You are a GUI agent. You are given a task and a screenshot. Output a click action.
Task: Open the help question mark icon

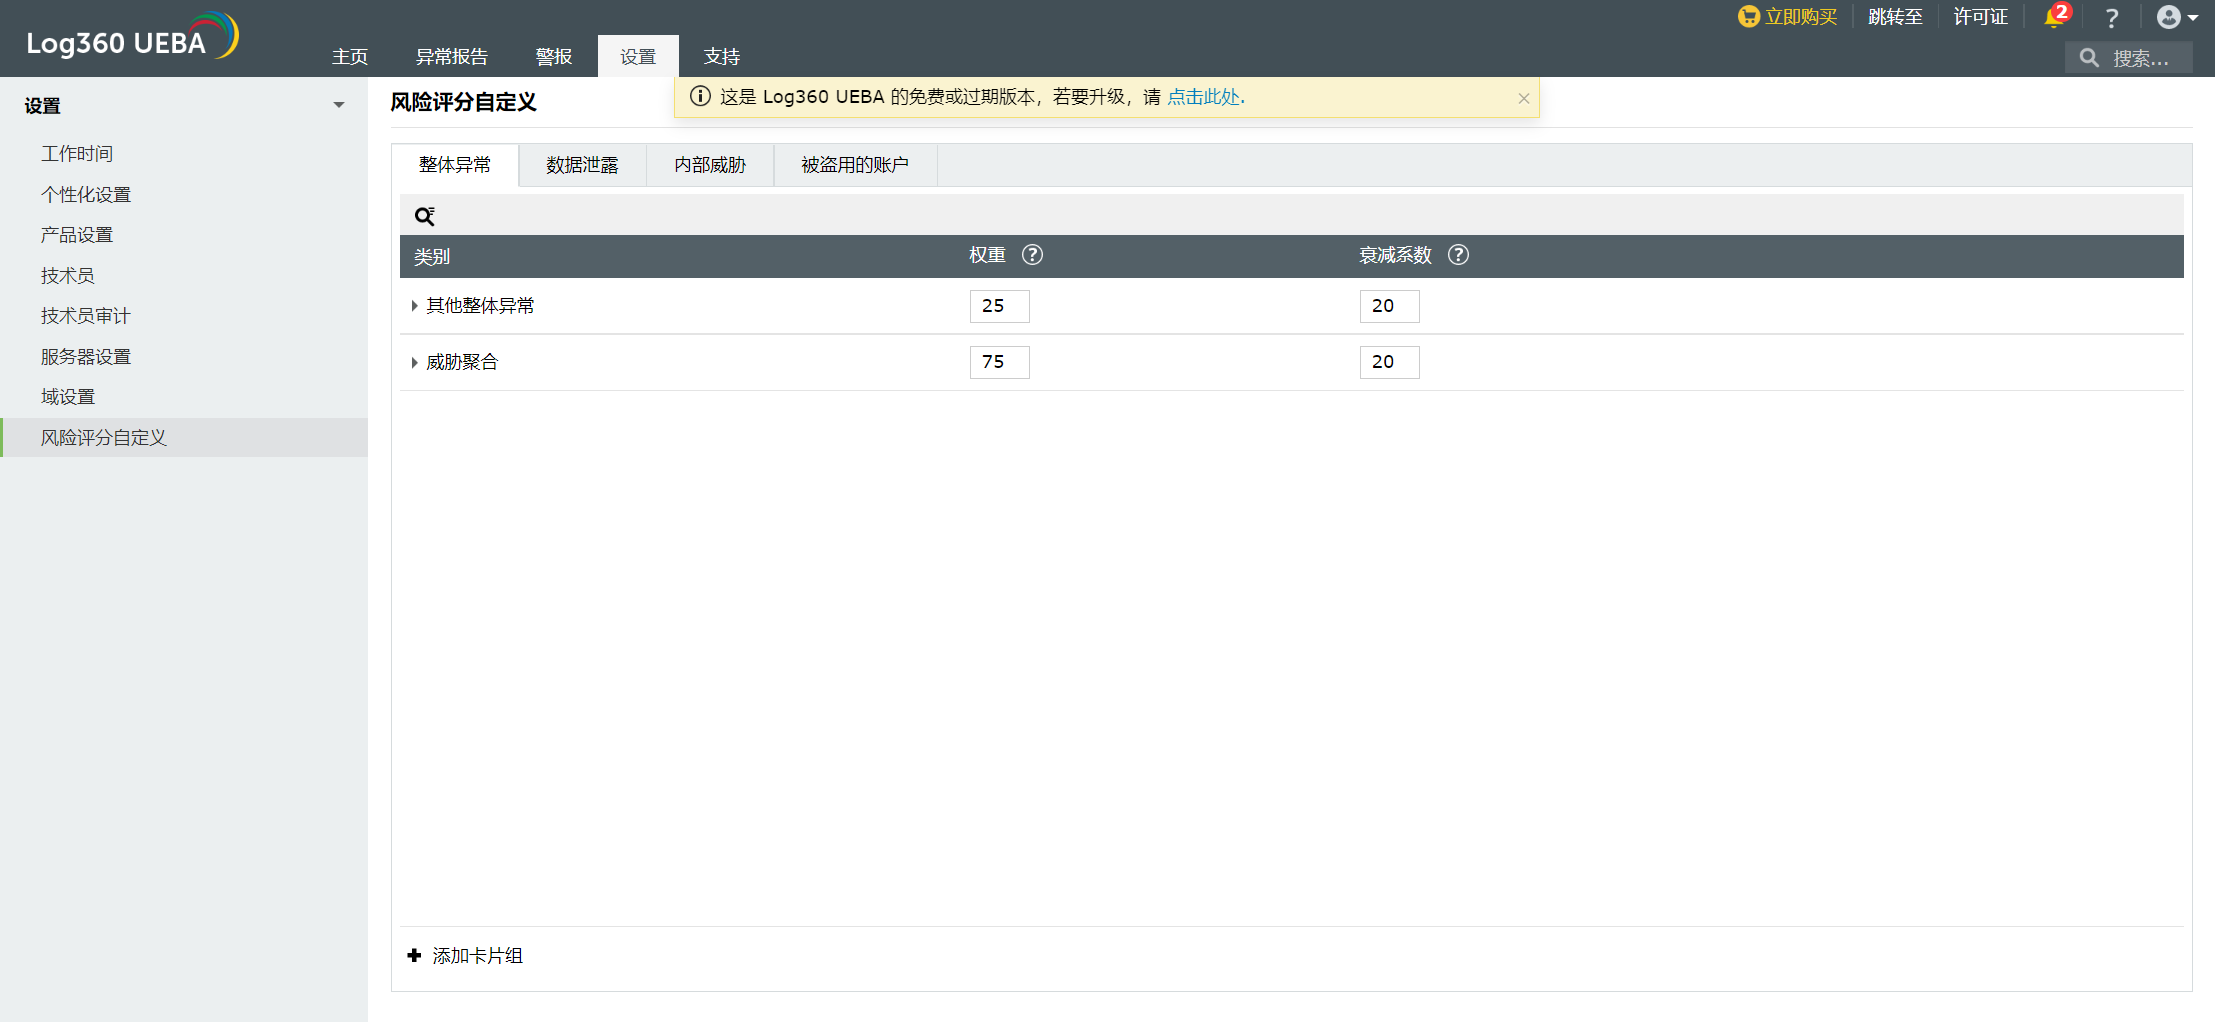[2111, 18]
